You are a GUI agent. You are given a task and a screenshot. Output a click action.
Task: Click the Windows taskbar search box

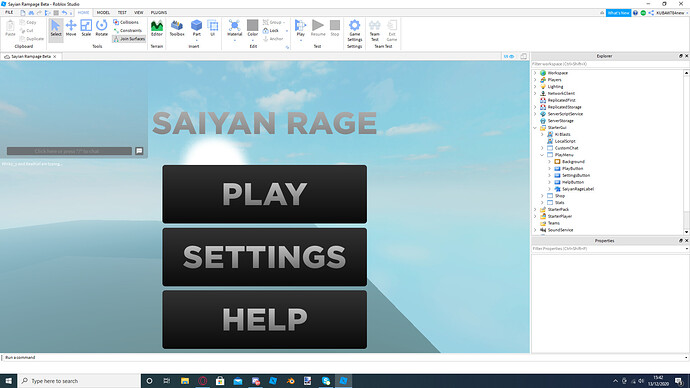pos(79,381)
